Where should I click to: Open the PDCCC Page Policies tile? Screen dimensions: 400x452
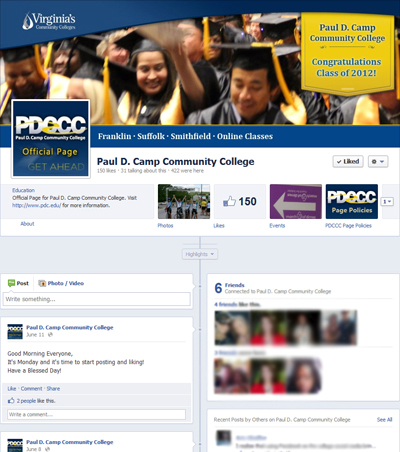click(352, 201)
